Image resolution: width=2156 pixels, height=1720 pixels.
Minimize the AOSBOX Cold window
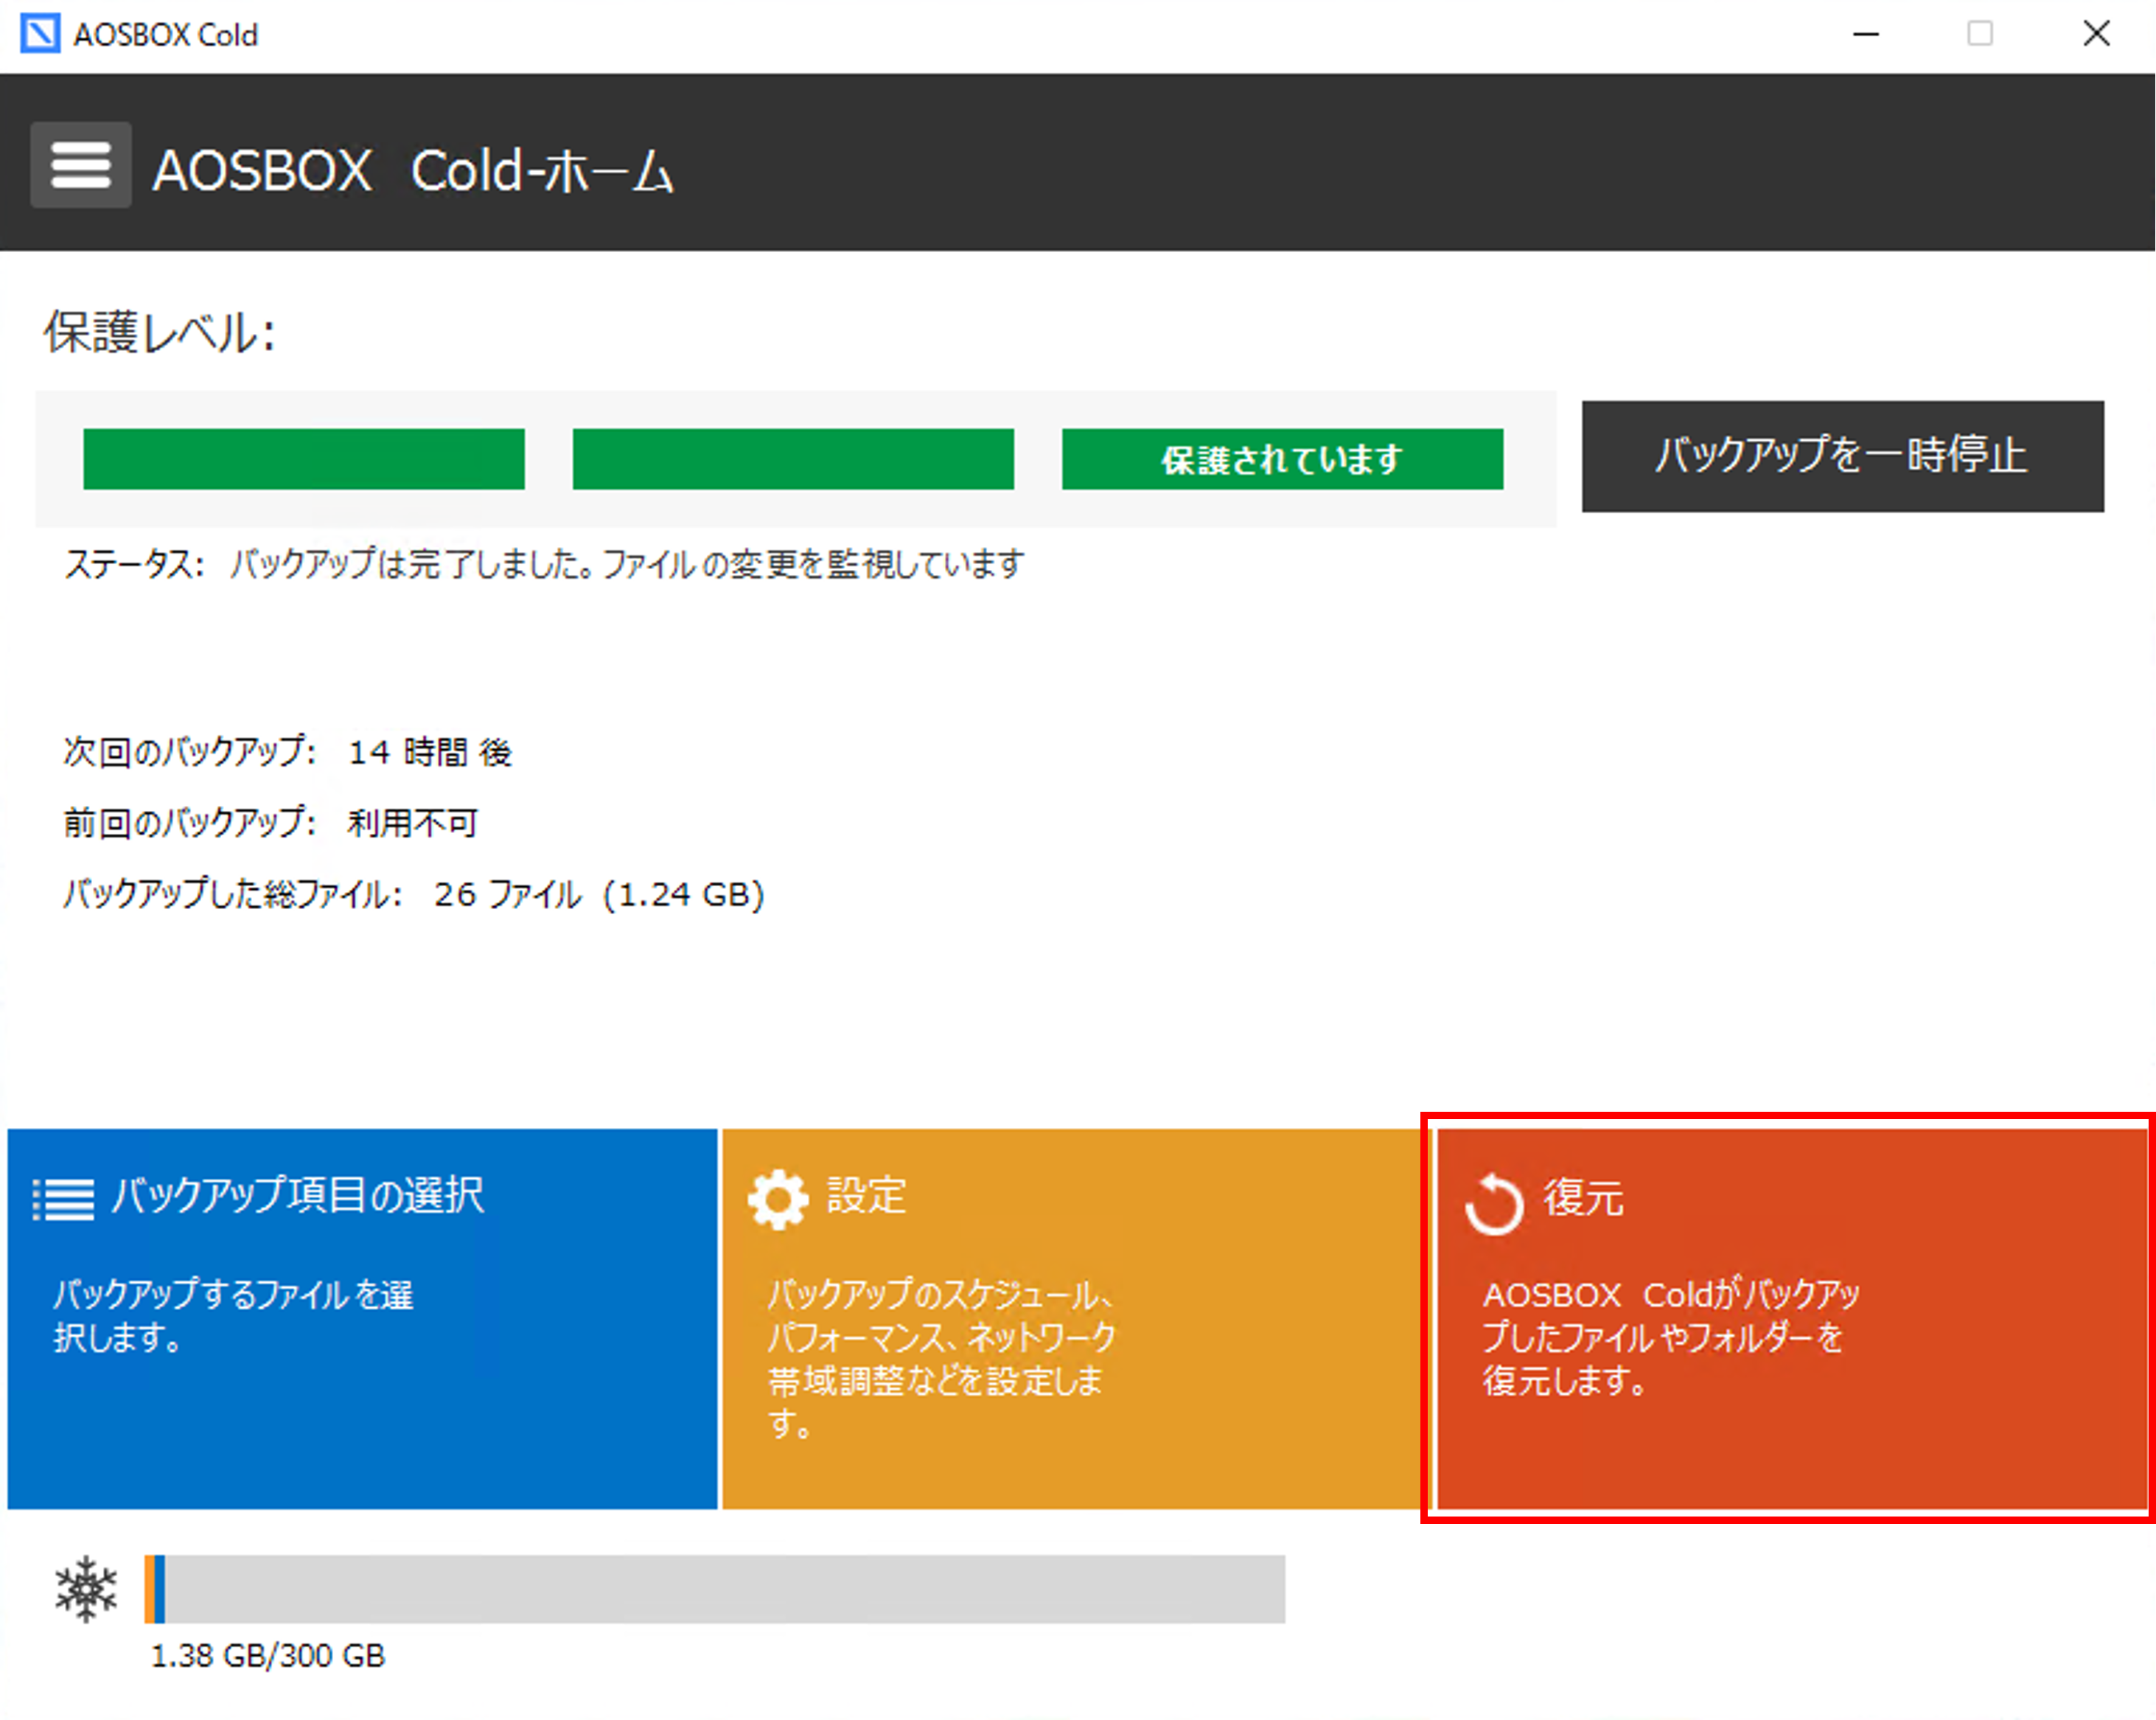(1866, 34)
